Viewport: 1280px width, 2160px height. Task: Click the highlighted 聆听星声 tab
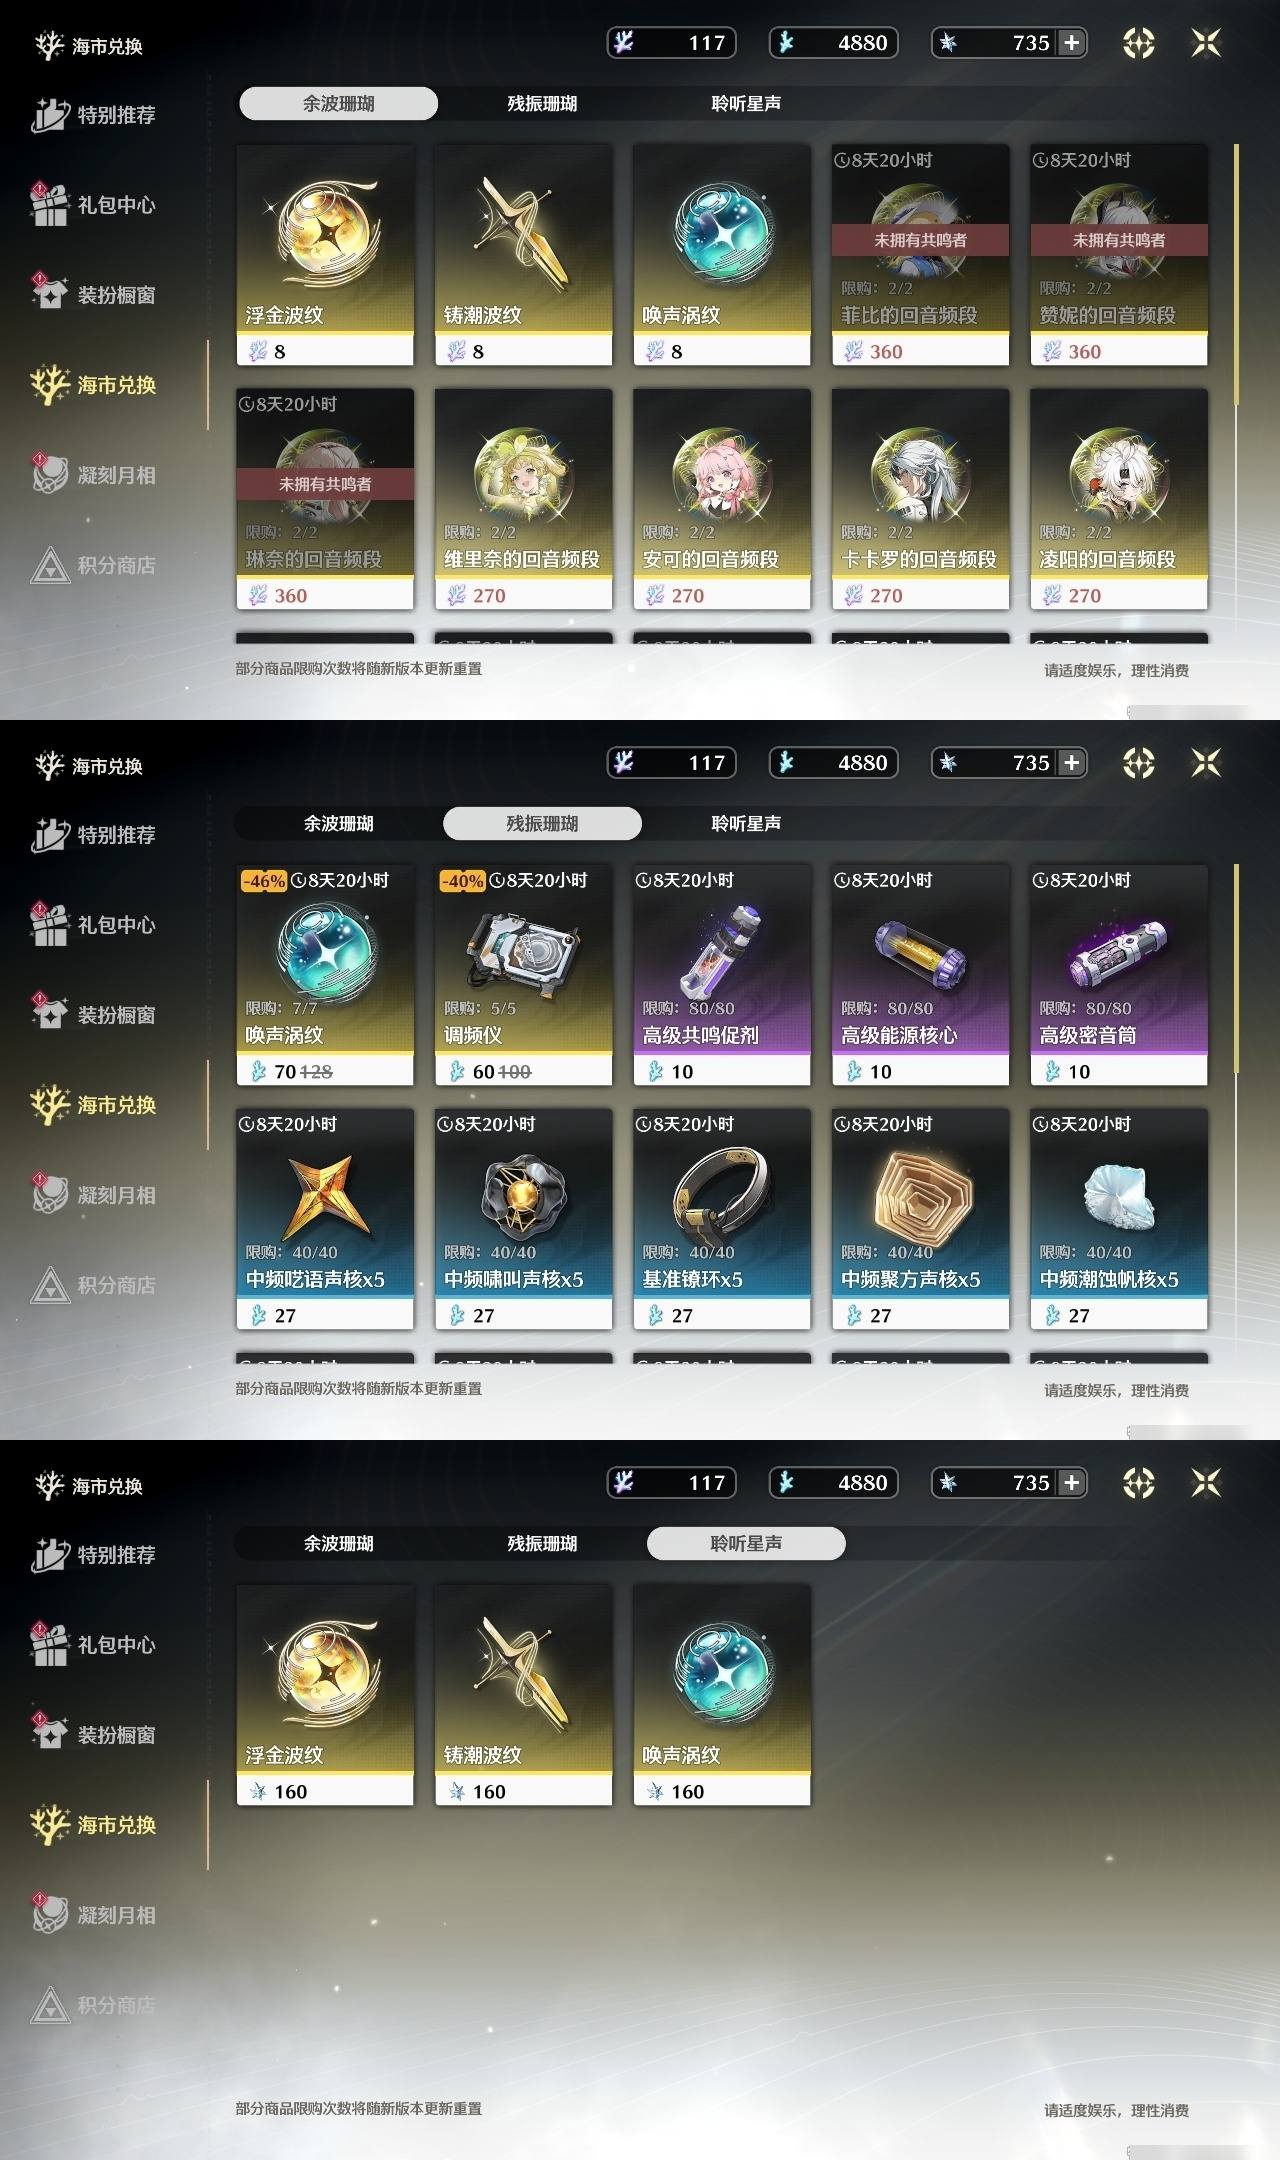746,1543
